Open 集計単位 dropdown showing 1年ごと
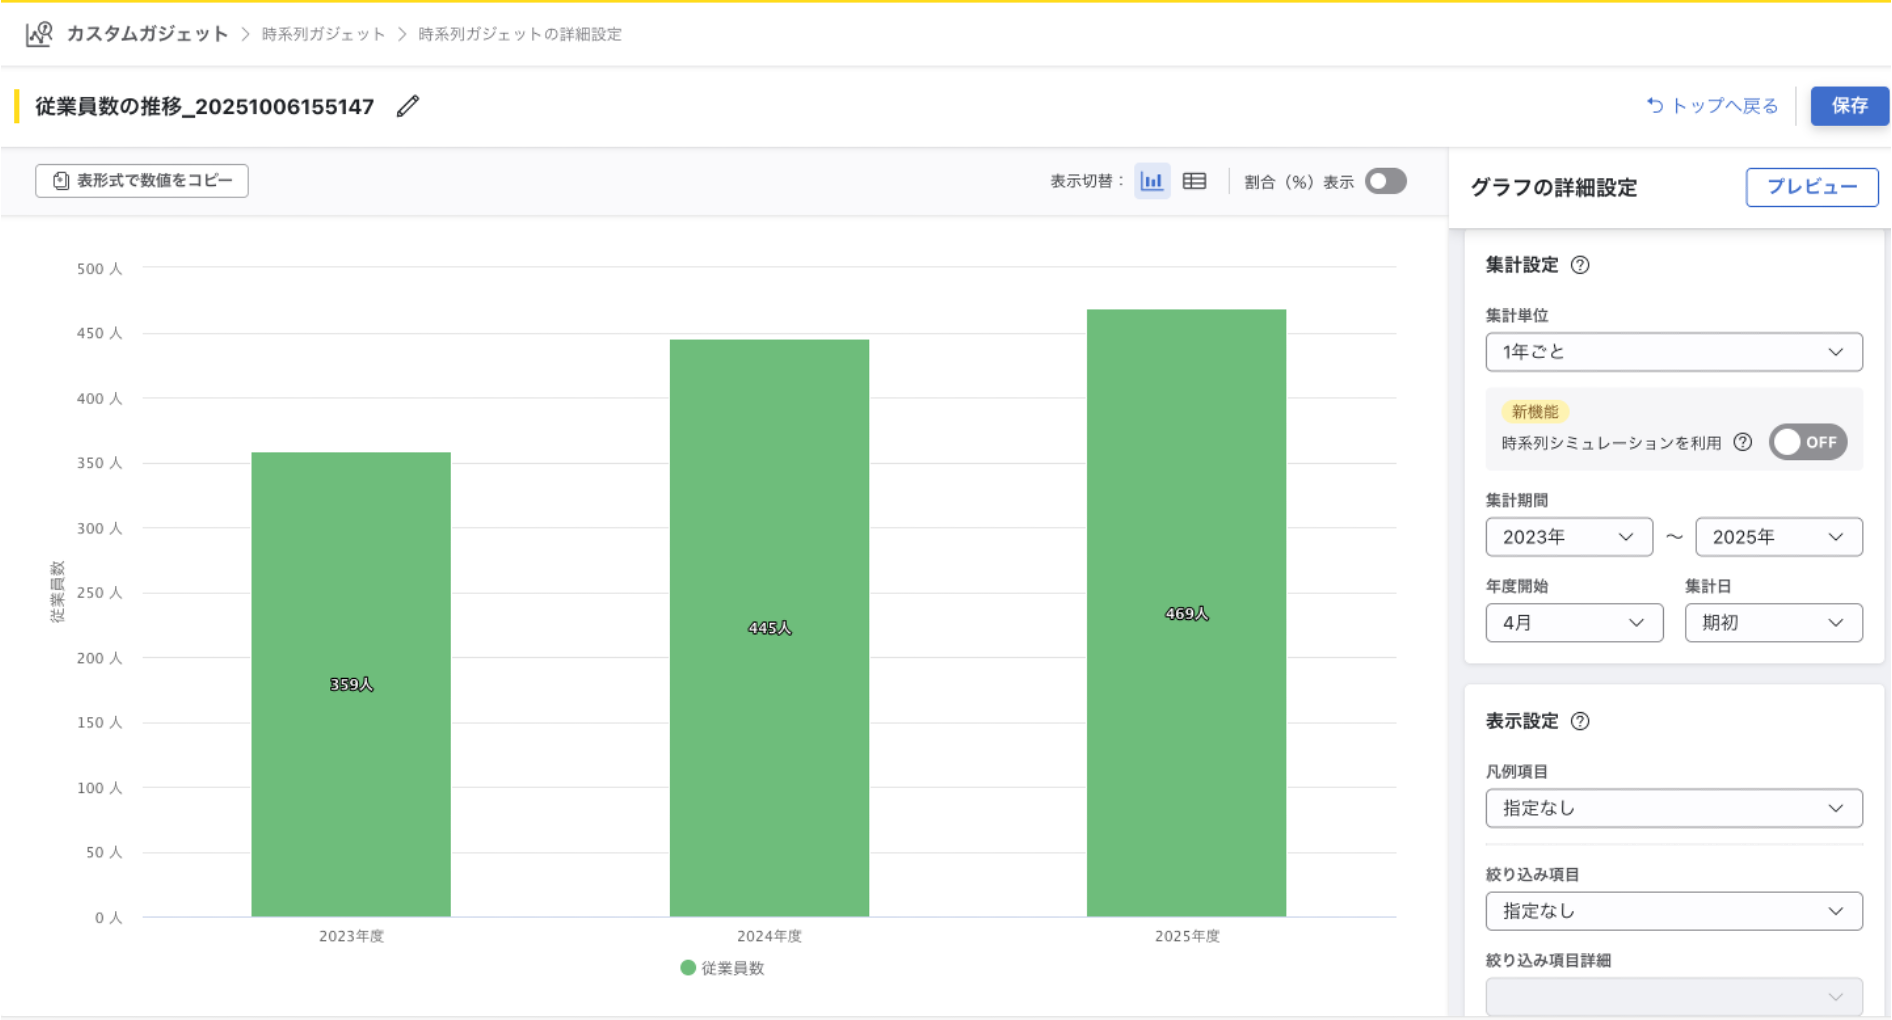1892x1020 pixels. pos(1673,352)
